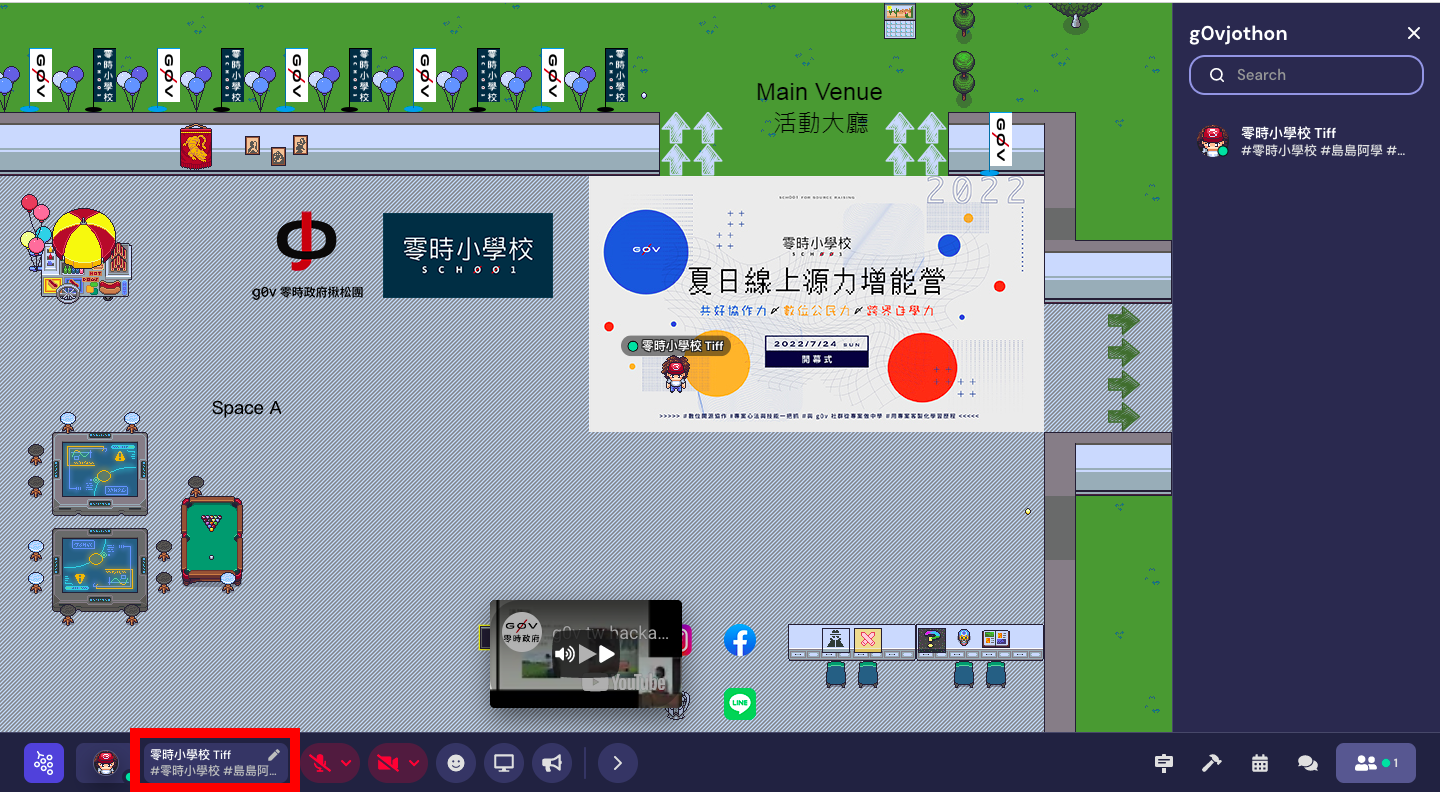
Task: Turn on the camera
Action: click(x=388, y=763)
